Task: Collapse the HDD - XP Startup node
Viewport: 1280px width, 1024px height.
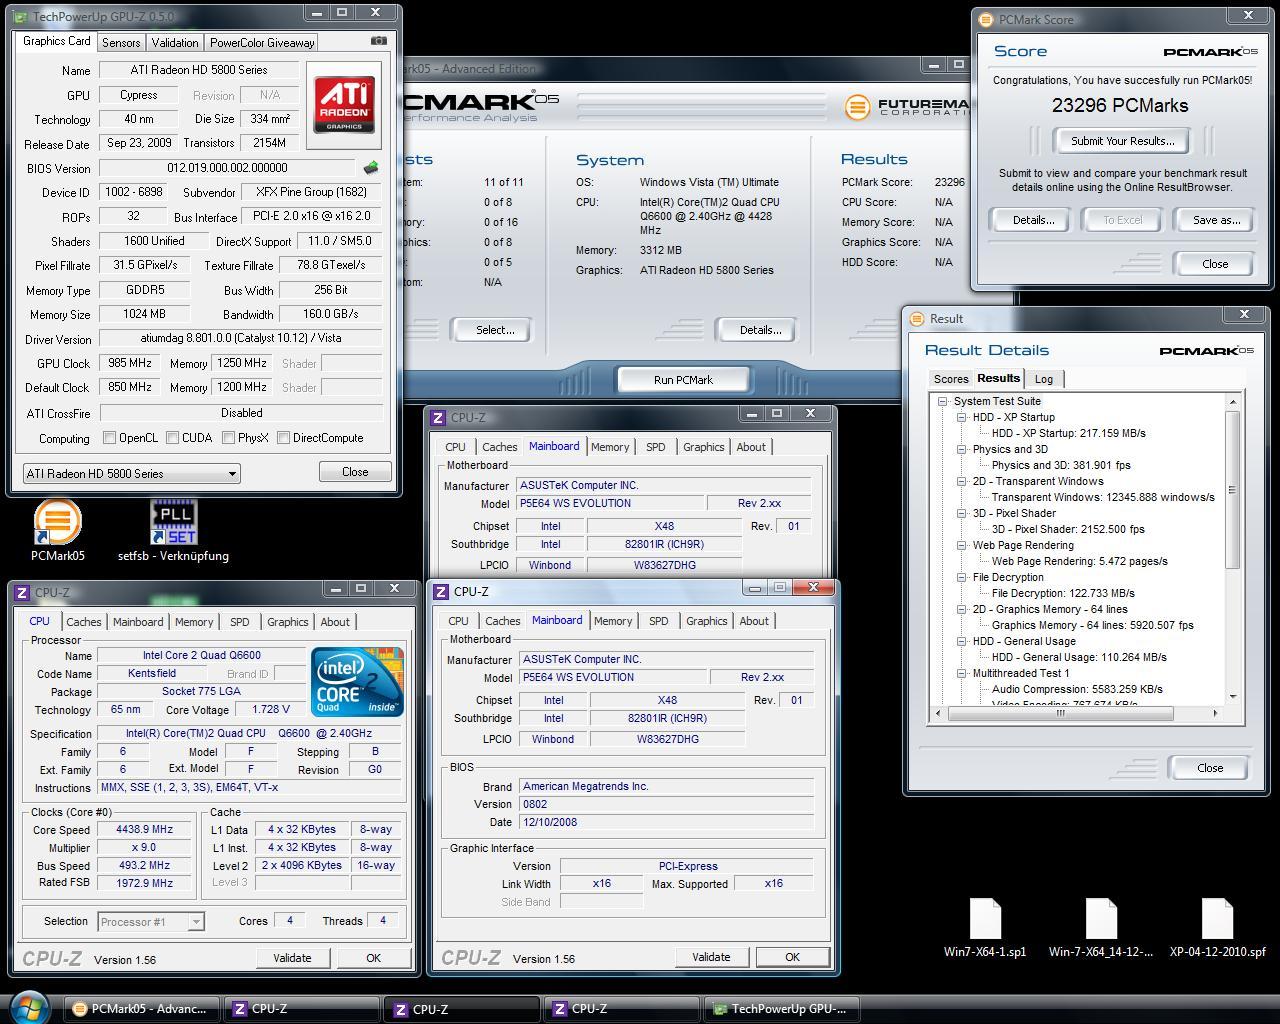Action: (x=961, y=417)
